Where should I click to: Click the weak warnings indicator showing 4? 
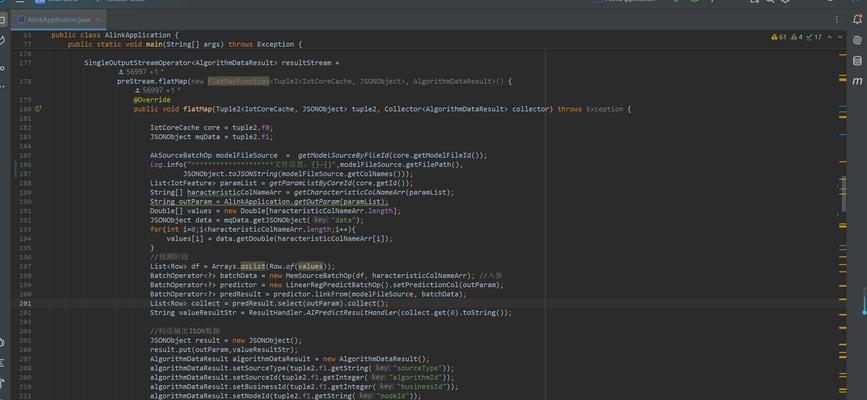point(797,37)
